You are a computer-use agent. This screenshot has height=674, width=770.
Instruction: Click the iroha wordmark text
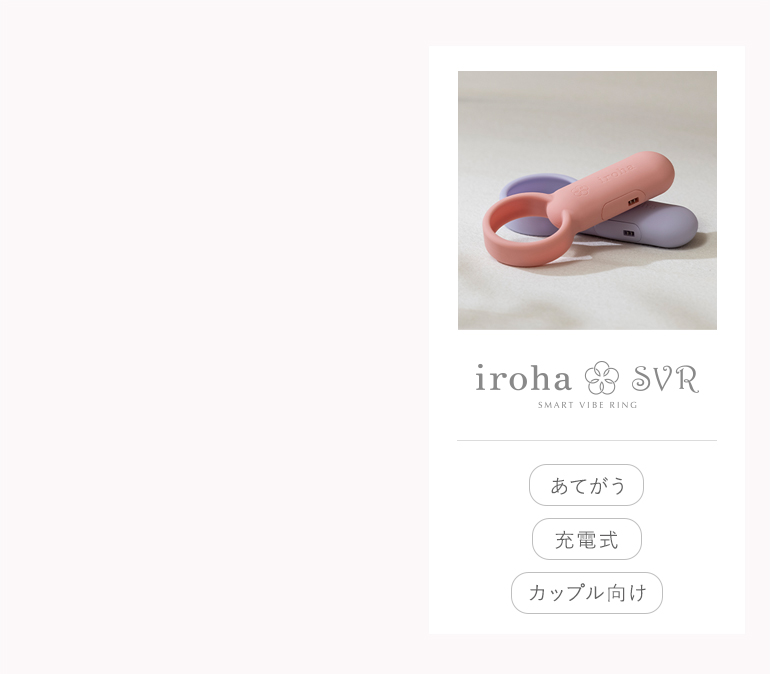pos(523,377)
